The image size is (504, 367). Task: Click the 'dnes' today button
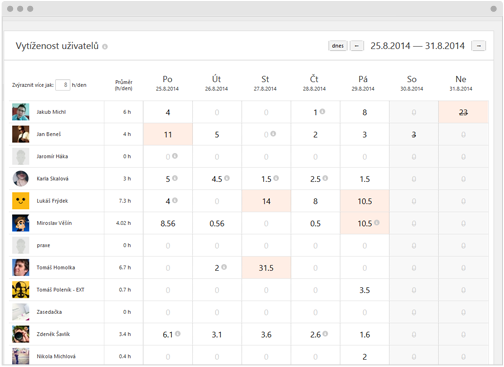coord(338,46)
